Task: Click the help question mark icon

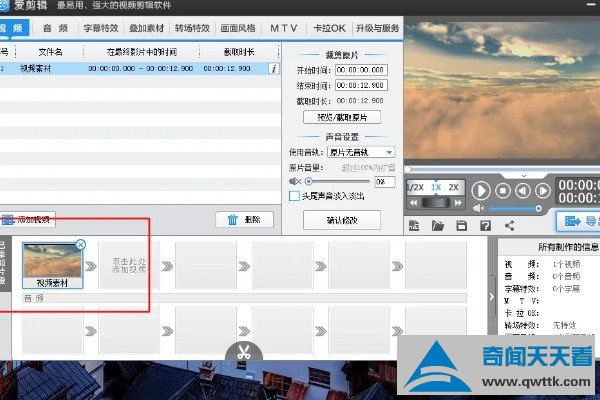Action: pos(484,225)
